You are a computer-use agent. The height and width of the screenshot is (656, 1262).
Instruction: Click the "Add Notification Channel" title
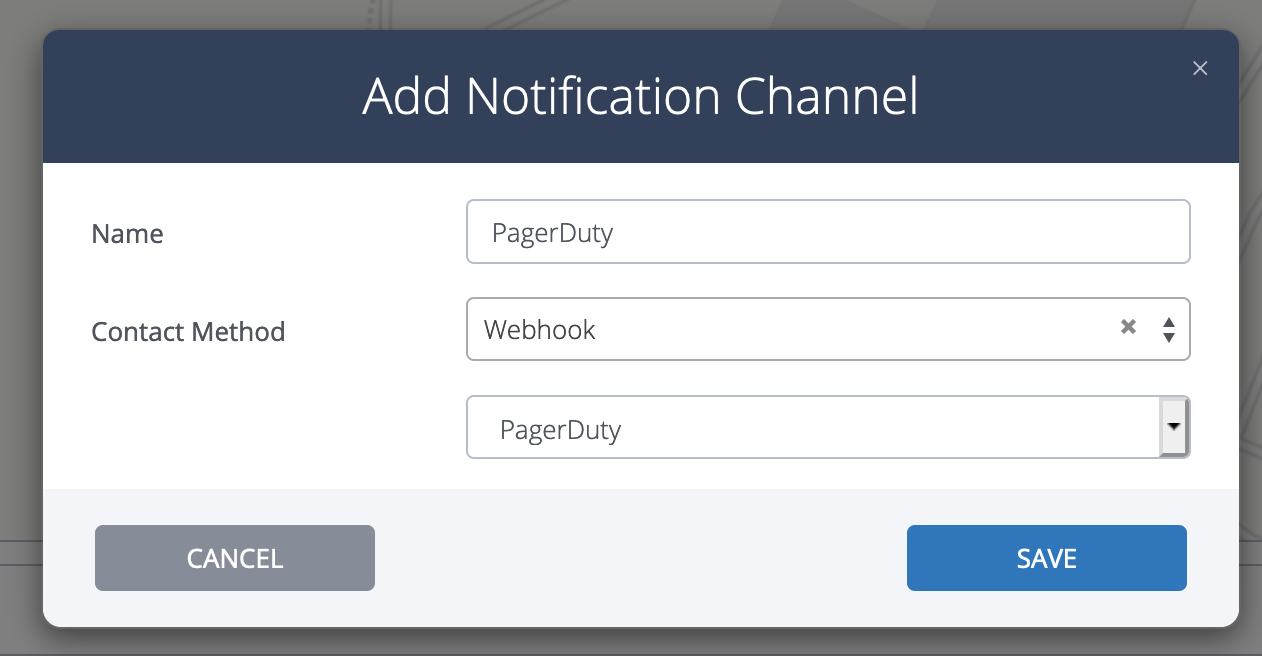(641, 97)
